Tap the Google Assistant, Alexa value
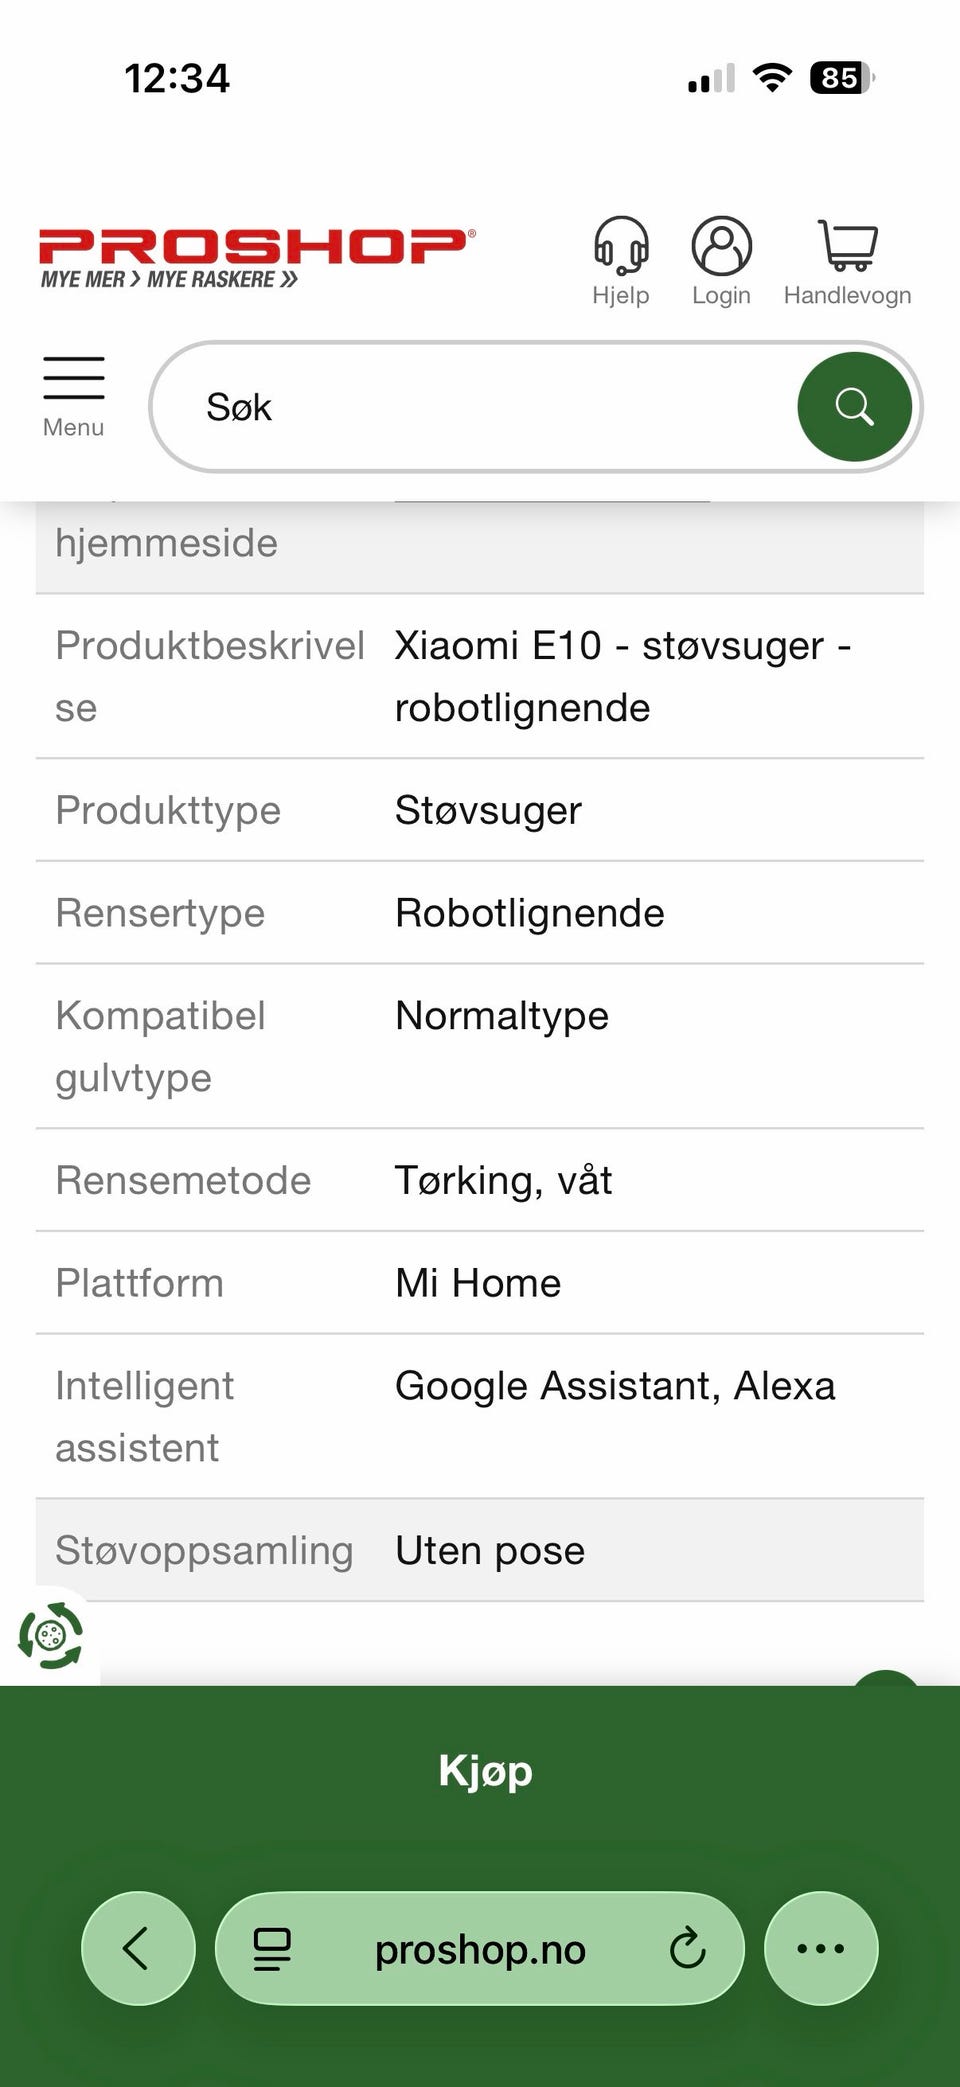The height and width of the screenshot is (2087, 960). (x=615, y=1386)
